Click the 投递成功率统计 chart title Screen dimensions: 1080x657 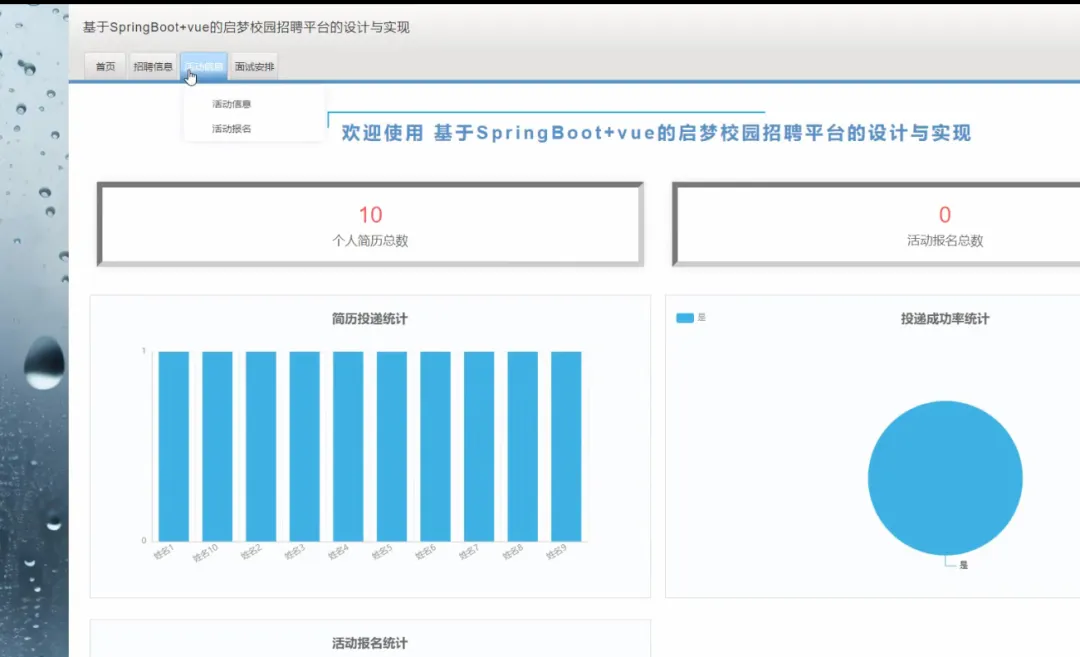945,319
